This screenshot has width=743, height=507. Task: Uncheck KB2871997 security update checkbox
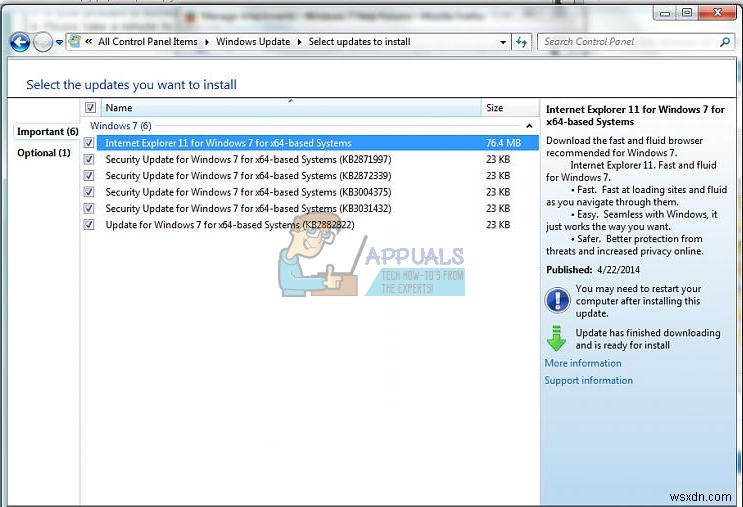coord(89,159)
